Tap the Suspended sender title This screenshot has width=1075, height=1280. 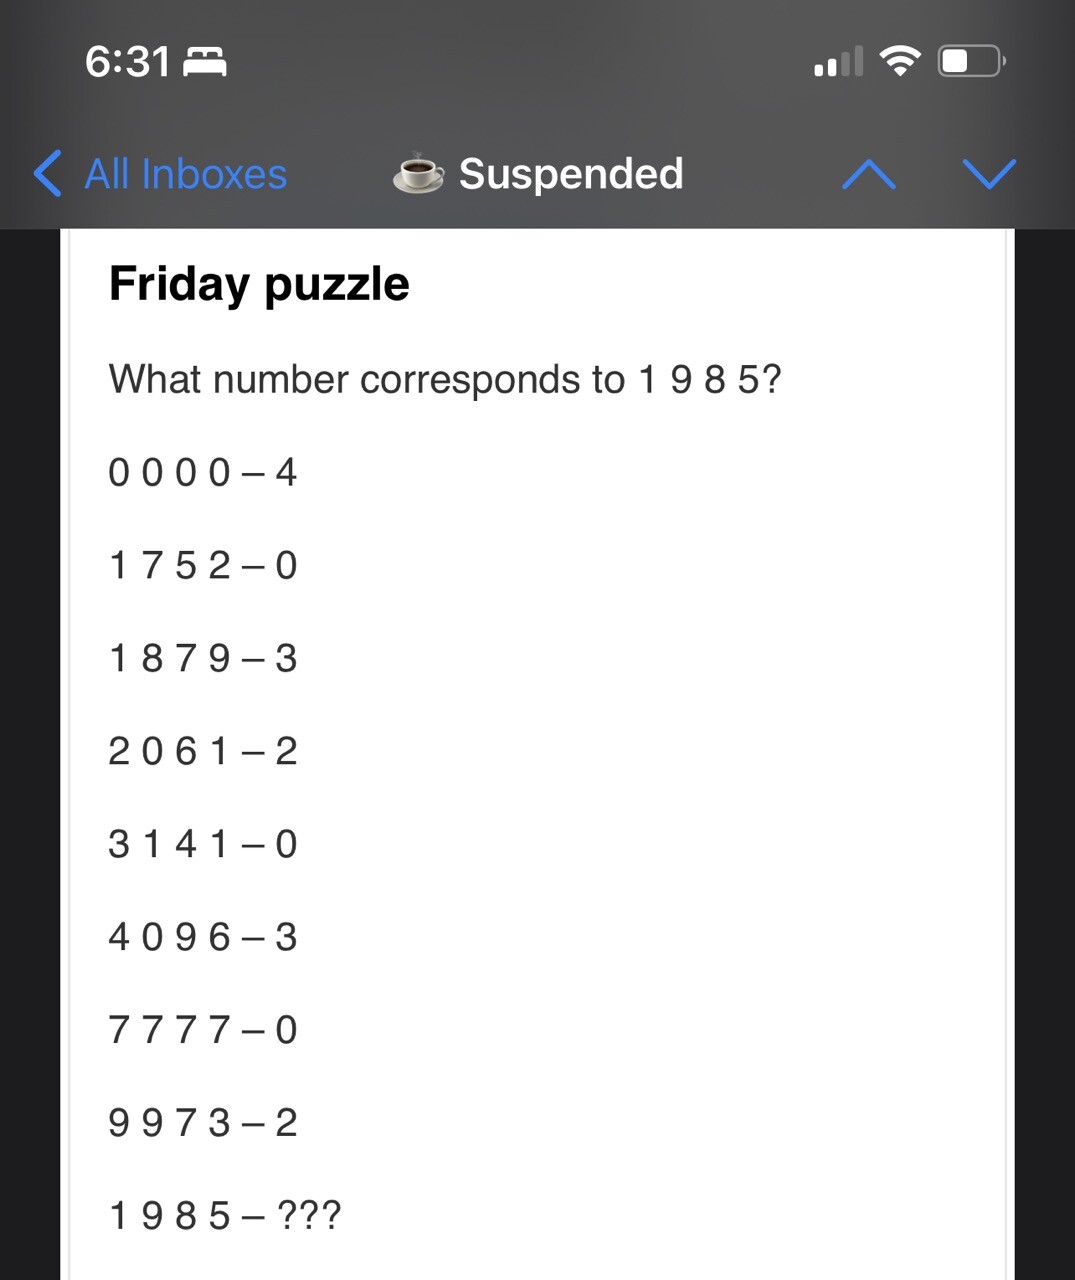pos(570,174)
